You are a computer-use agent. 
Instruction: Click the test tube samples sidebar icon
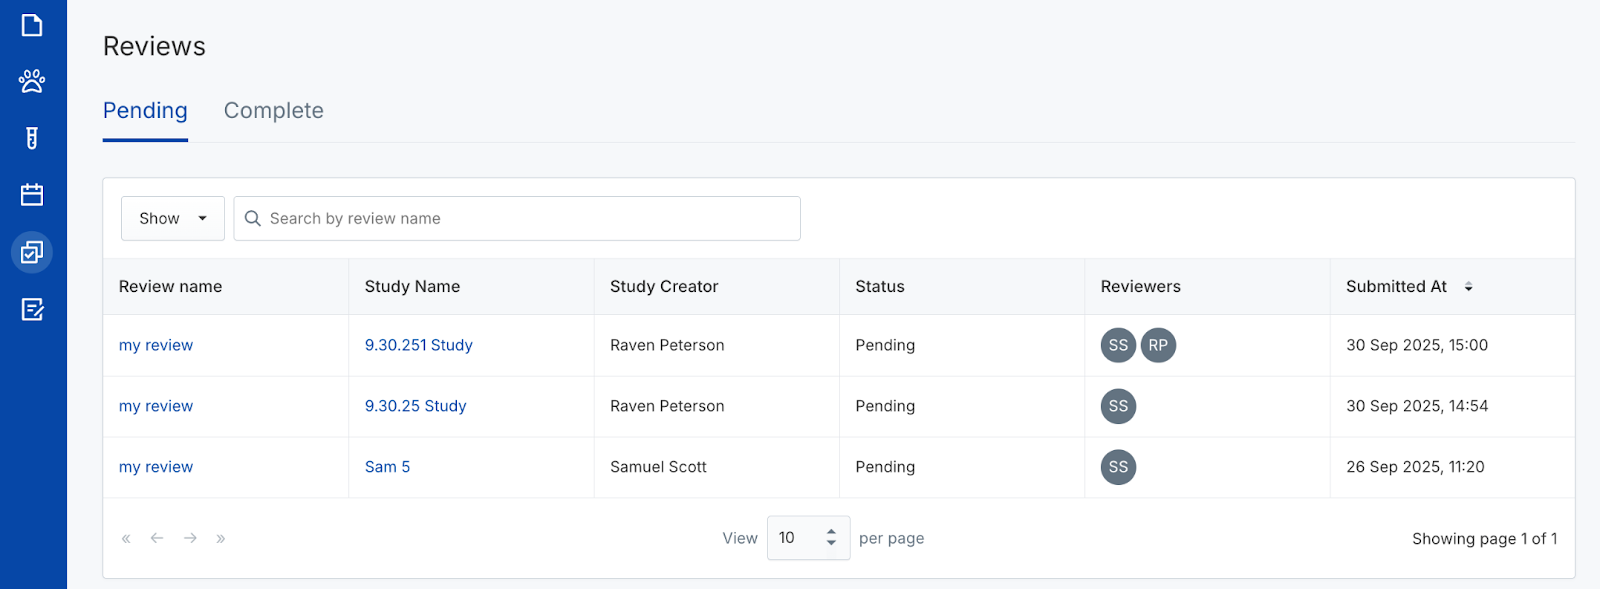[32, 138]
